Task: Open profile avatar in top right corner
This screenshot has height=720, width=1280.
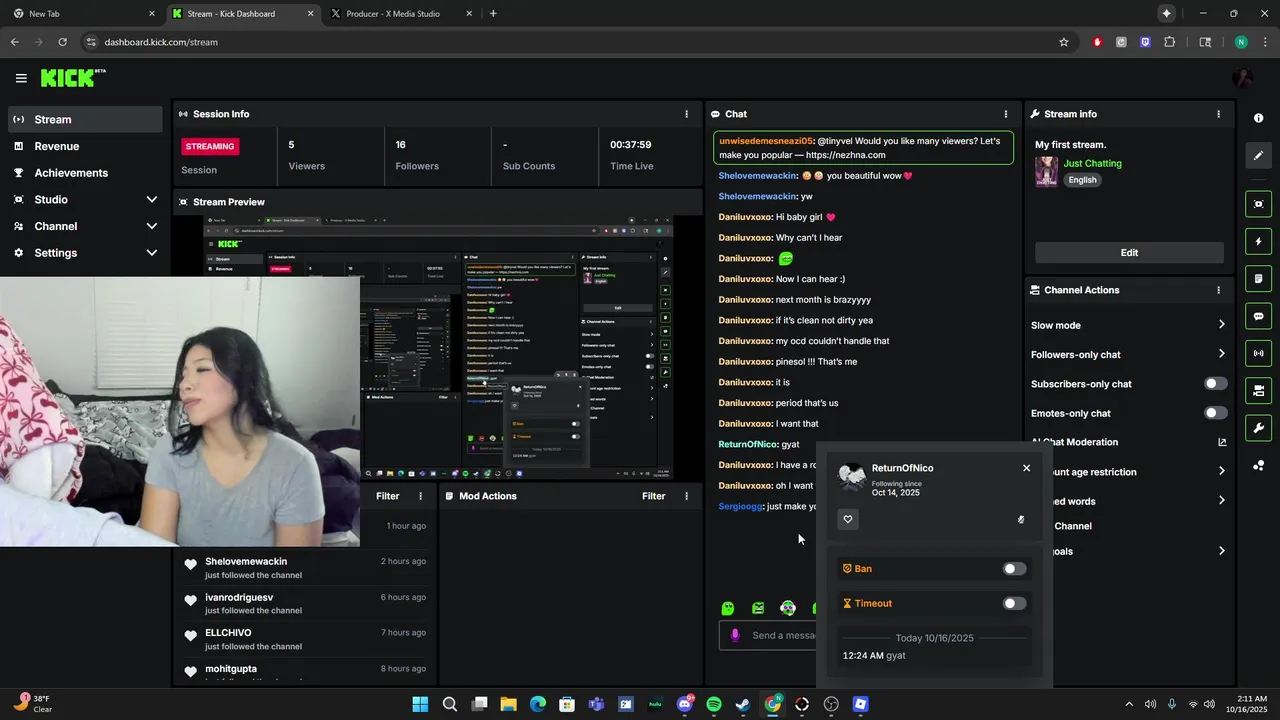Action: pyautogui.click(x=1243, y=78)
